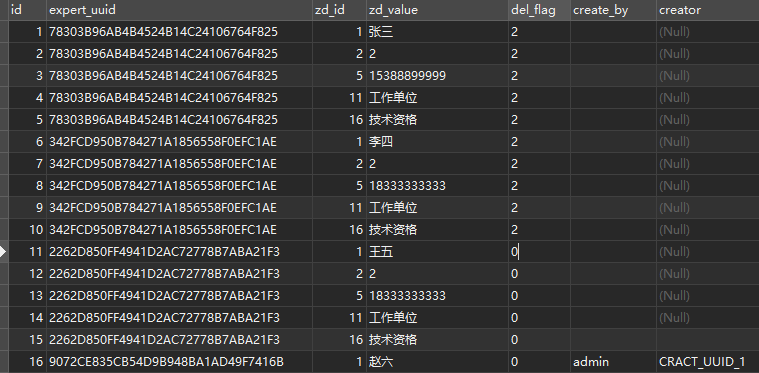Select the cell containing 王五

(437, 252)
